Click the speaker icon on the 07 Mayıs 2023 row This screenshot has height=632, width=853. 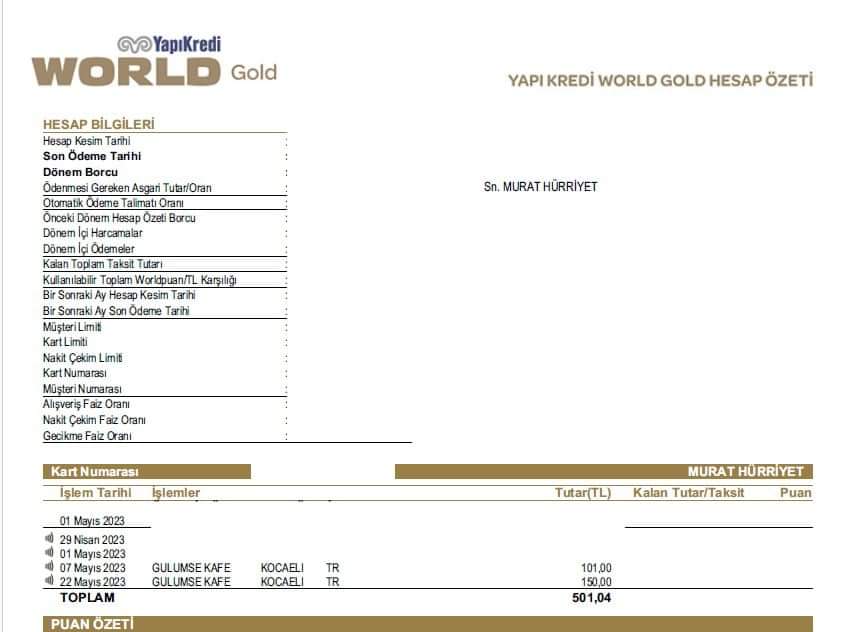pyautogui.click(x=49, y=567)
